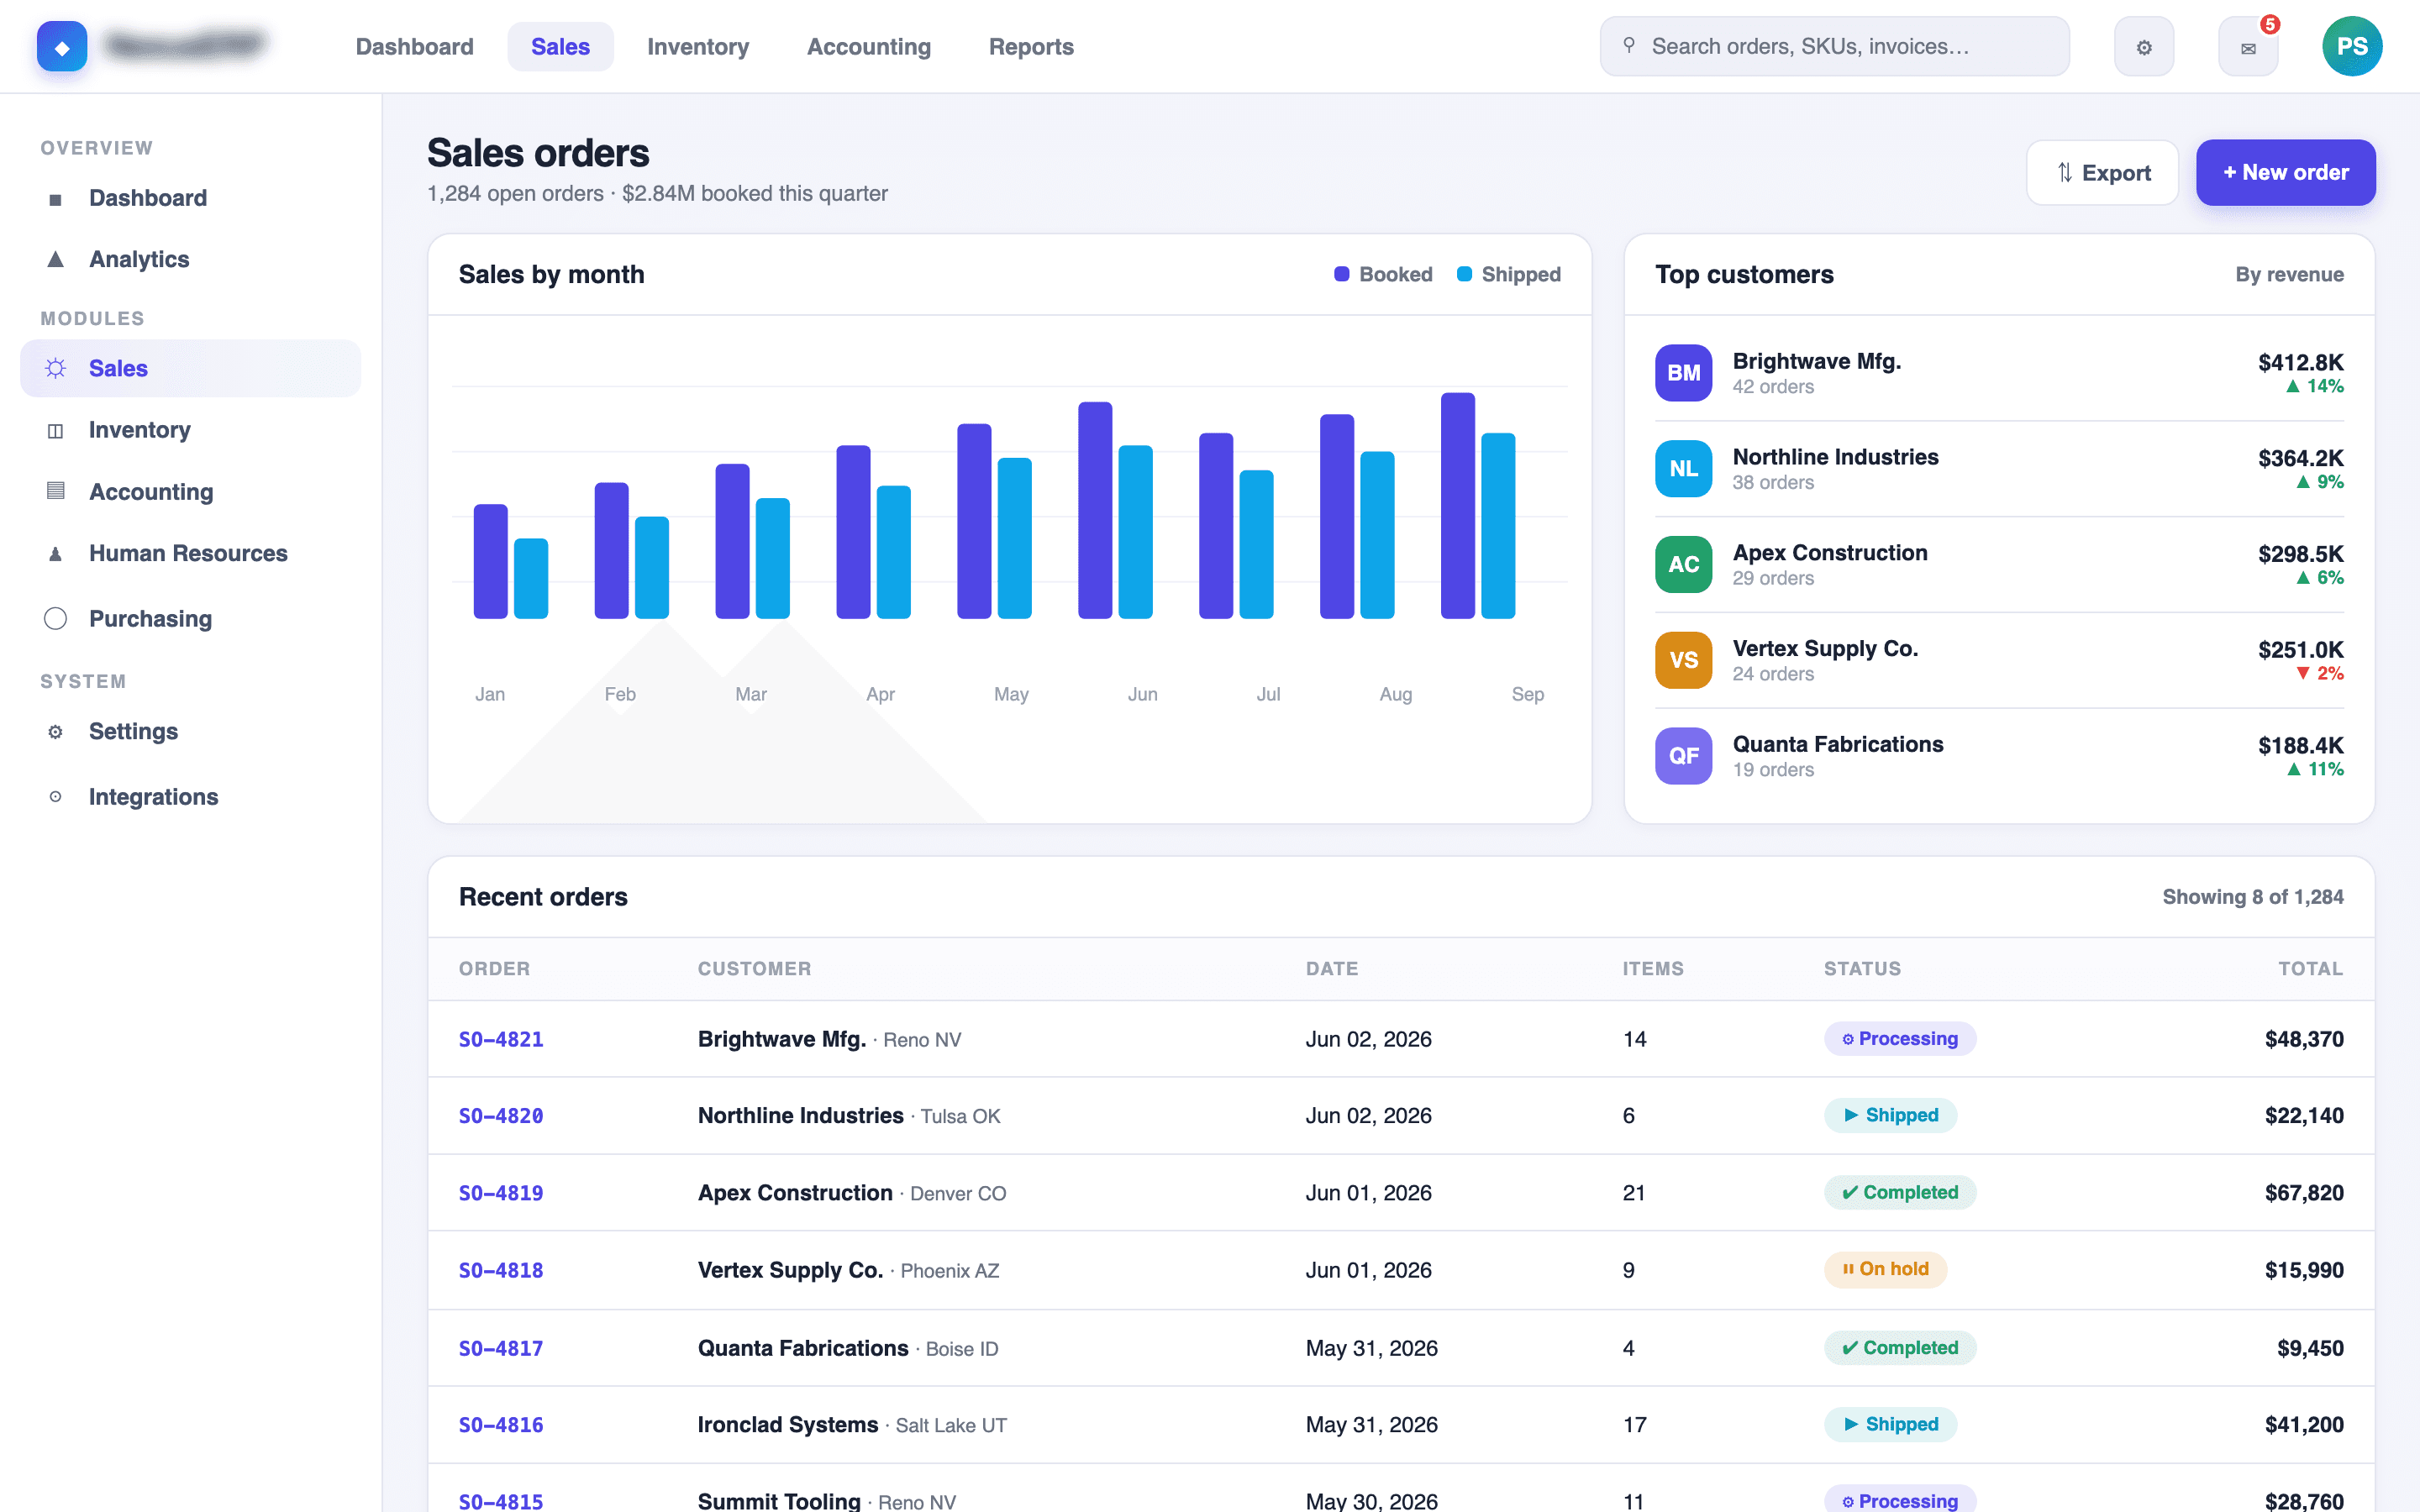2420x1512 pixels.
Task: Click the Human Resources person icon
Action: (56, 553)
